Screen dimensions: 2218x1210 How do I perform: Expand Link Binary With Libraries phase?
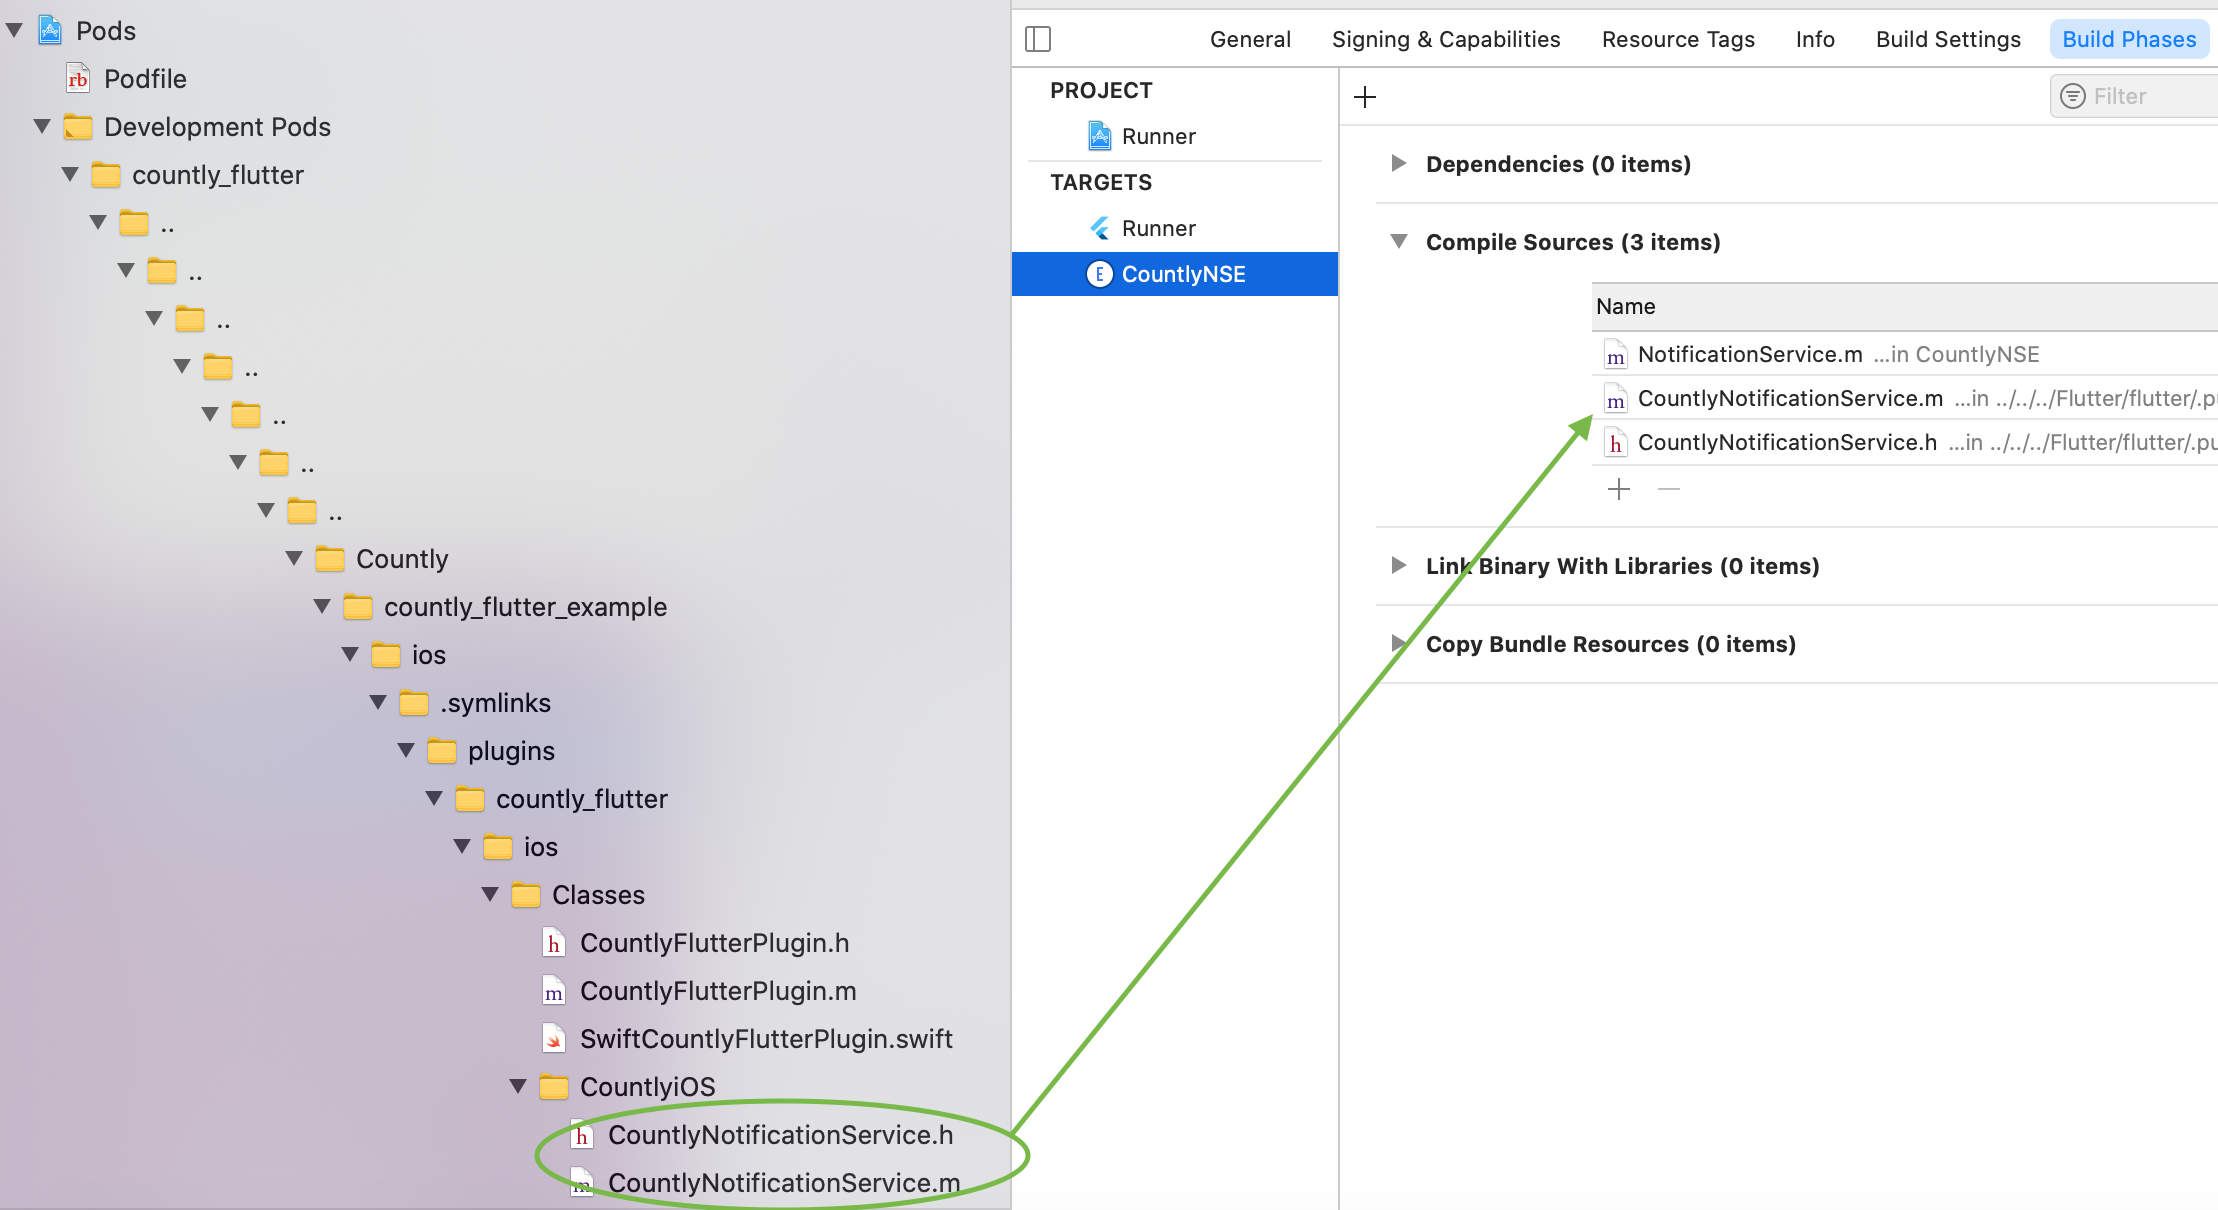tap(1399, 565)
